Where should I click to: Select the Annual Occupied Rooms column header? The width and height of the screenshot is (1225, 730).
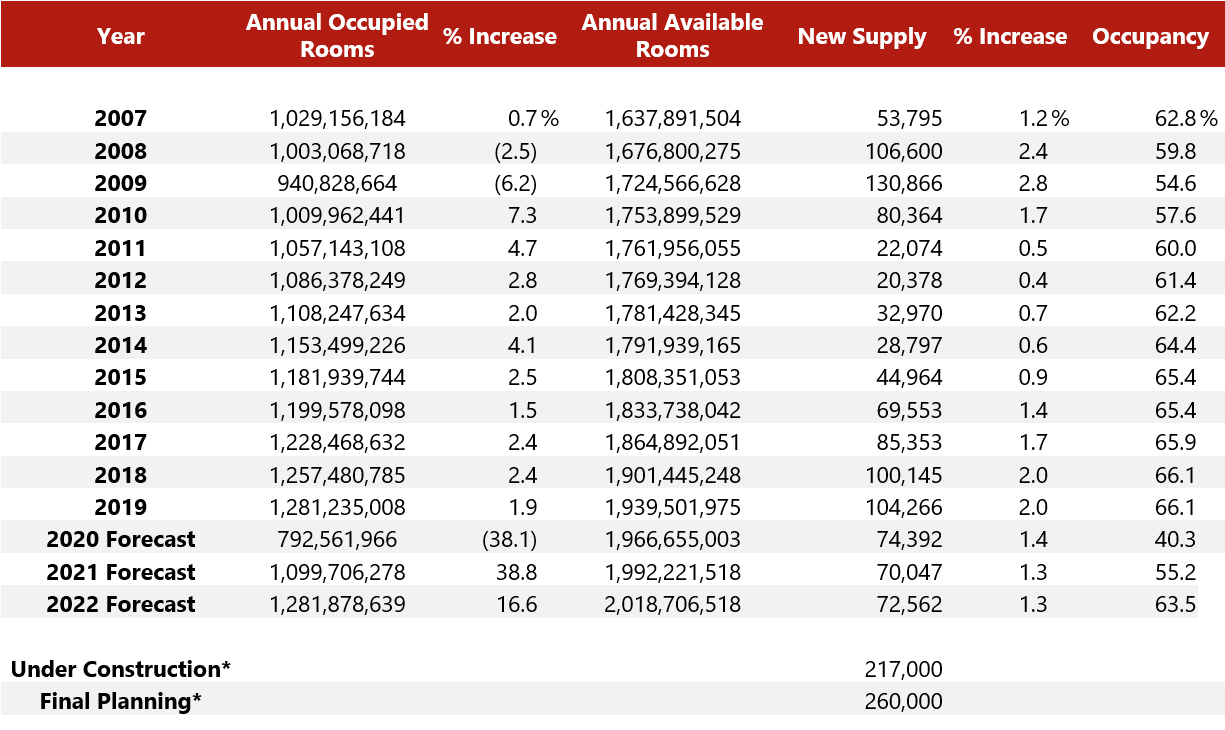point(337,36)
